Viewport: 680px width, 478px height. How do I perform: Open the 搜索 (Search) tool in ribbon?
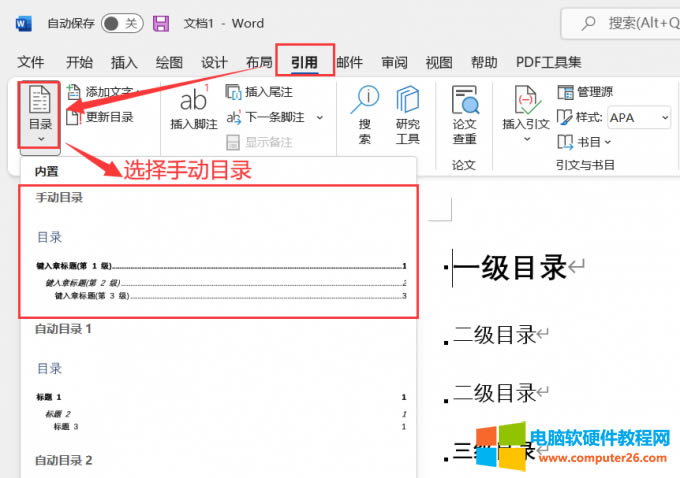click(x=365, y=113)
